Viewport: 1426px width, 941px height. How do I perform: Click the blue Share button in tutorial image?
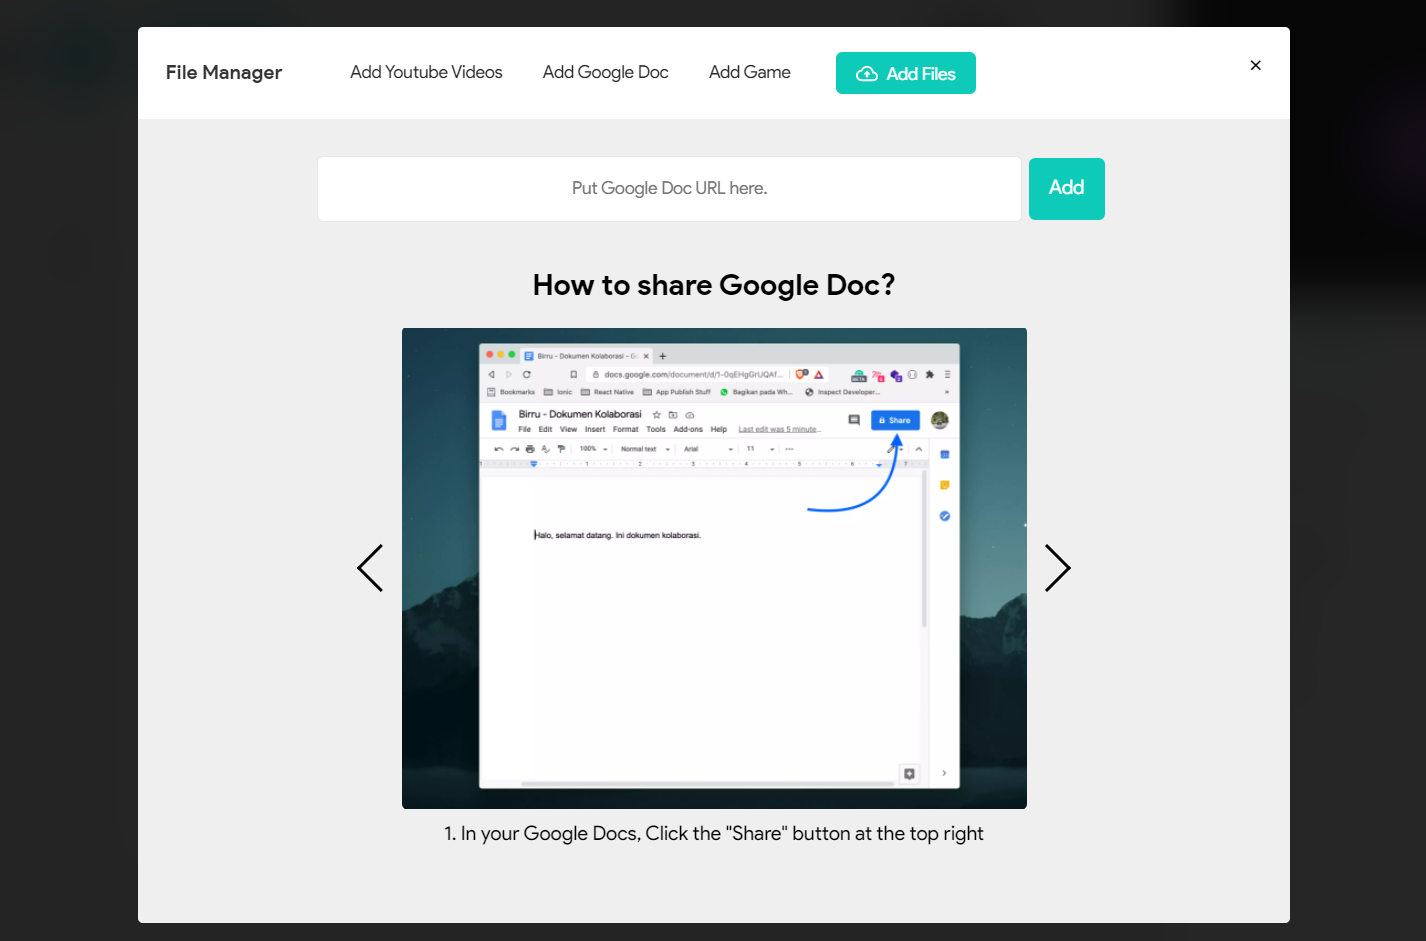pyautogui.click(x=895, y=420)
